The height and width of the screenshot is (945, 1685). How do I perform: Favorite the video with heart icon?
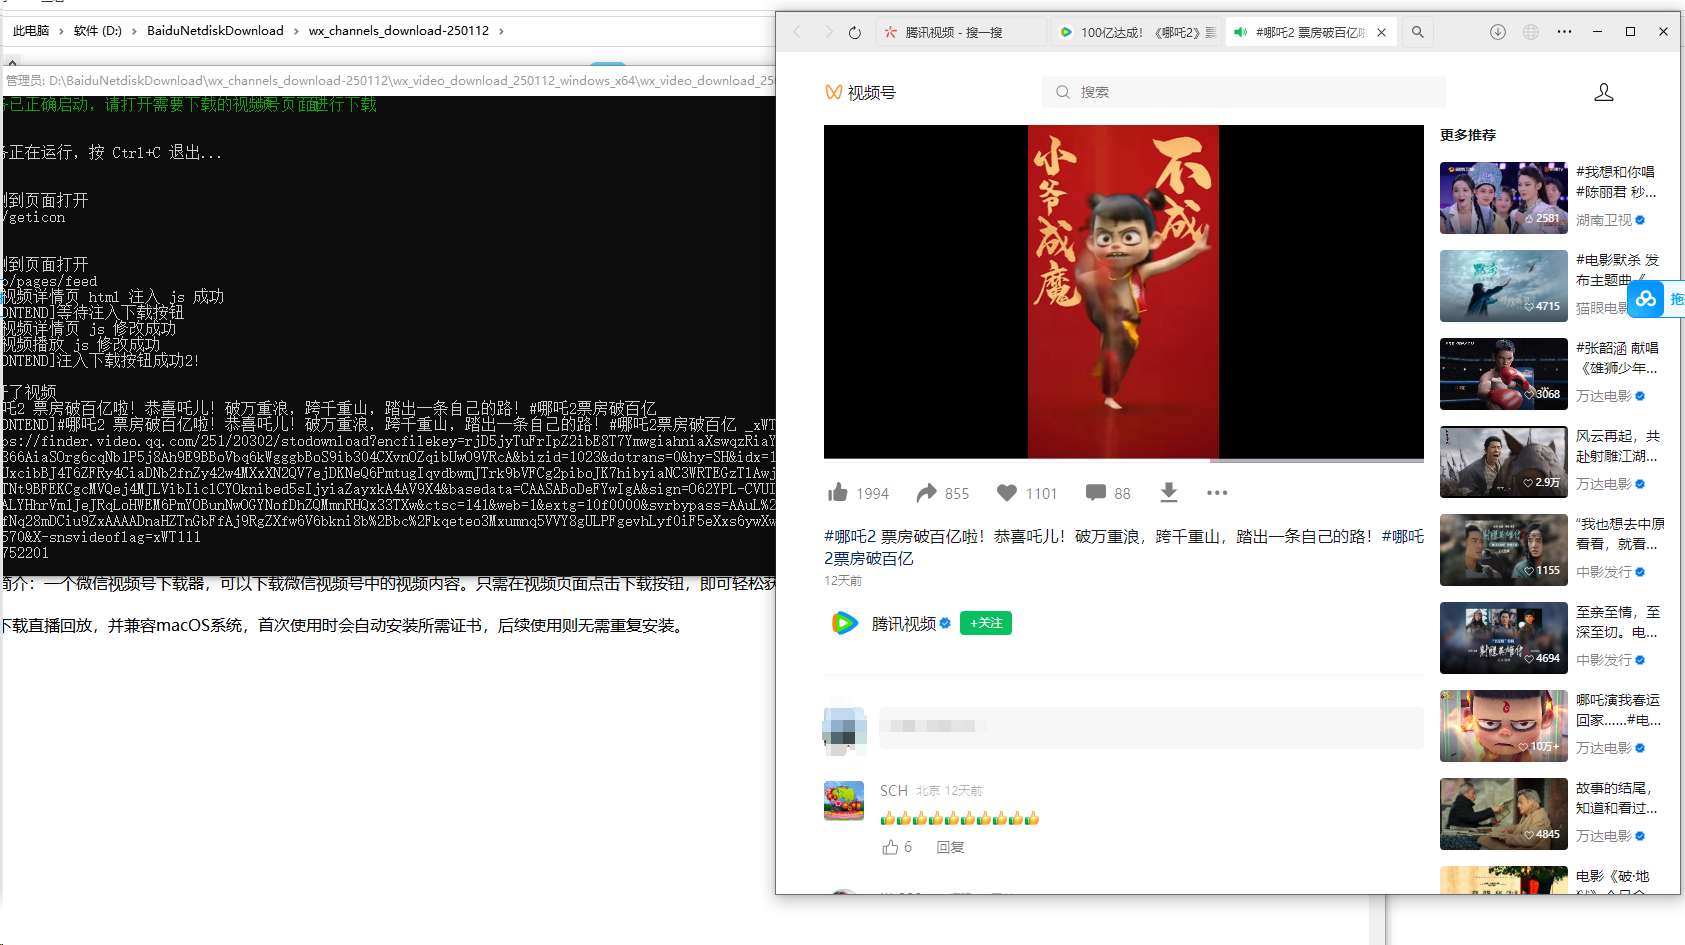[1007, 492]
